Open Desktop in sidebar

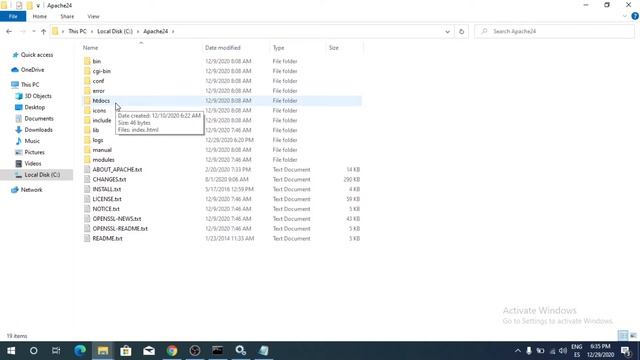[x=30, y=107]
